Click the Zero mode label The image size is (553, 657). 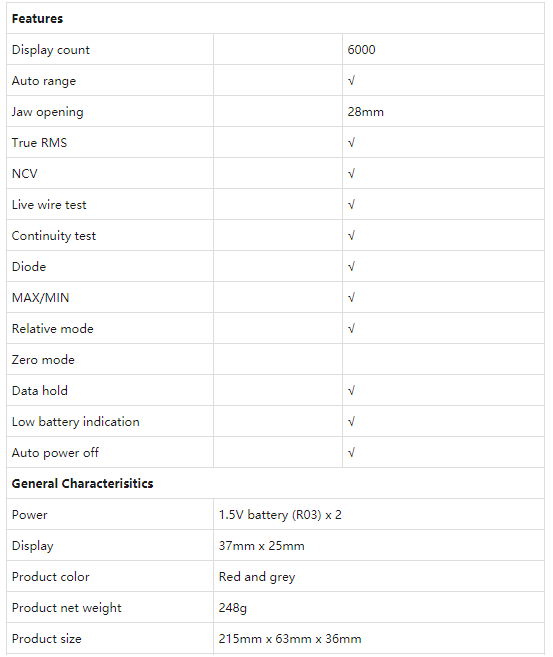pyautogui.click(x=43, y=360)
